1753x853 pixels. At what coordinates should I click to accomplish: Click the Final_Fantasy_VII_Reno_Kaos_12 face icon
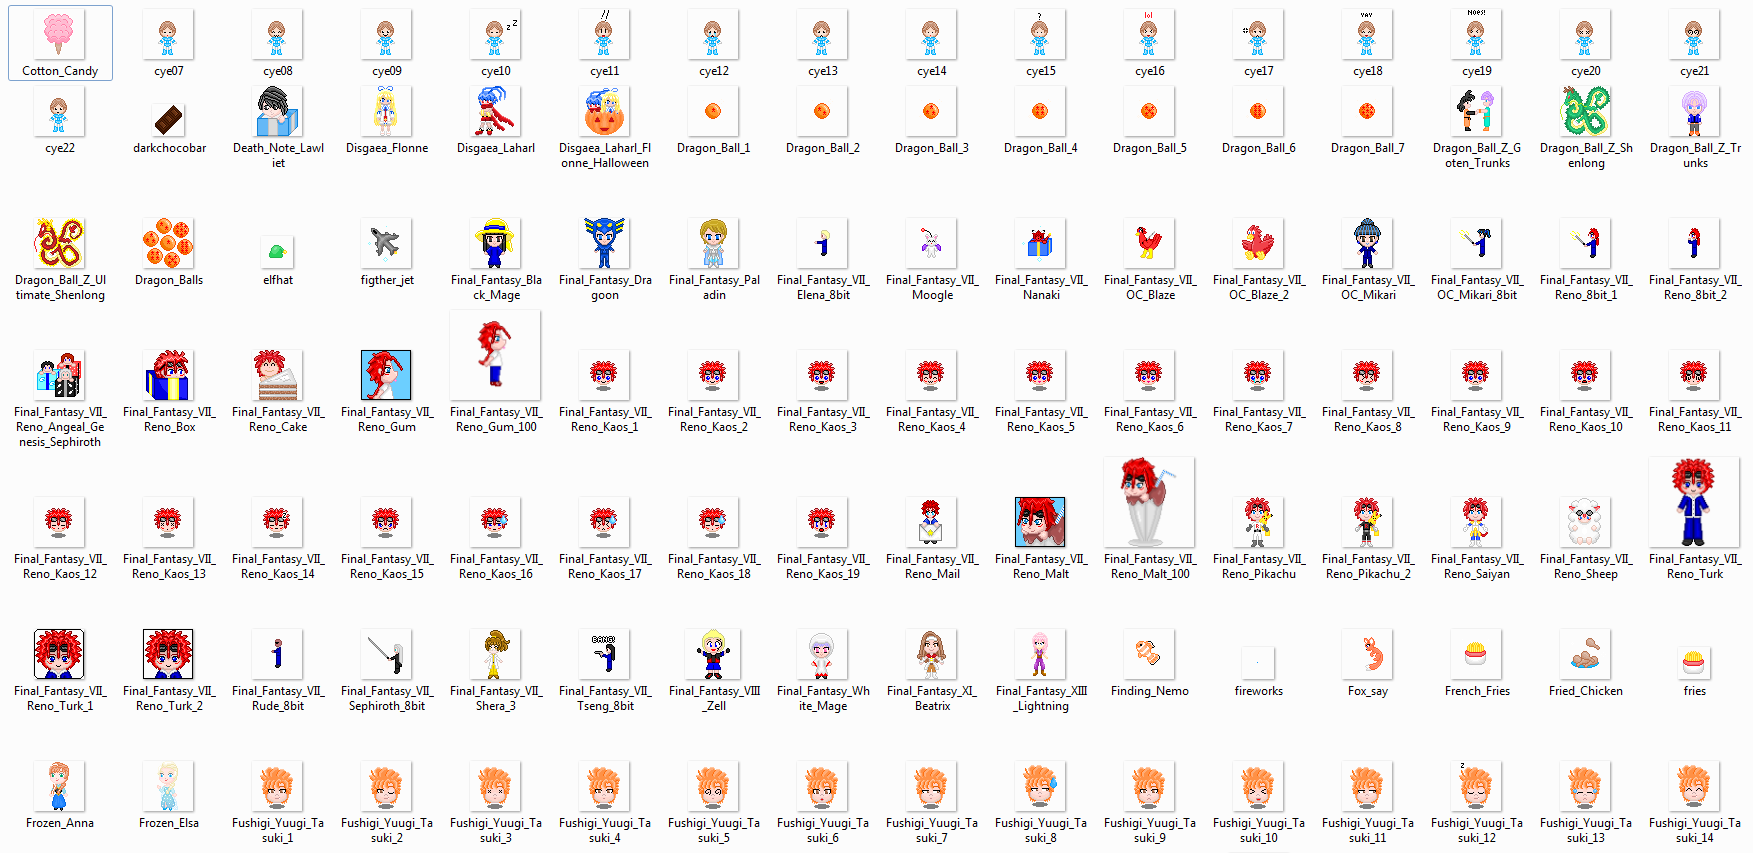59,522
